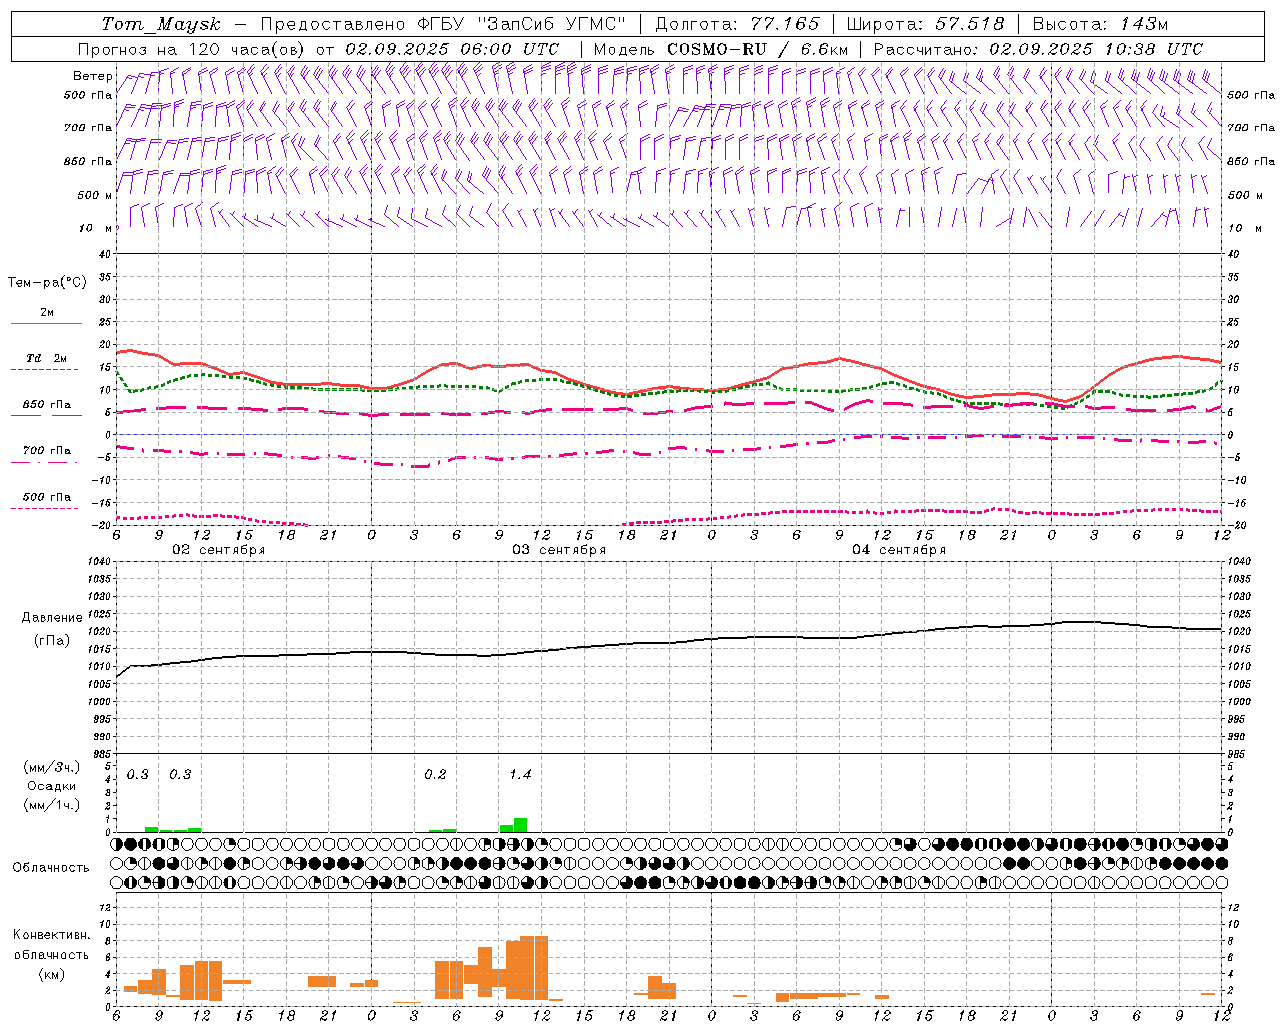This screenshot has height=1024, width=1280.
Task: Click the (мм/1ч.) precipitation unit label
Action: pyautogui.click(x=52, y=805)
